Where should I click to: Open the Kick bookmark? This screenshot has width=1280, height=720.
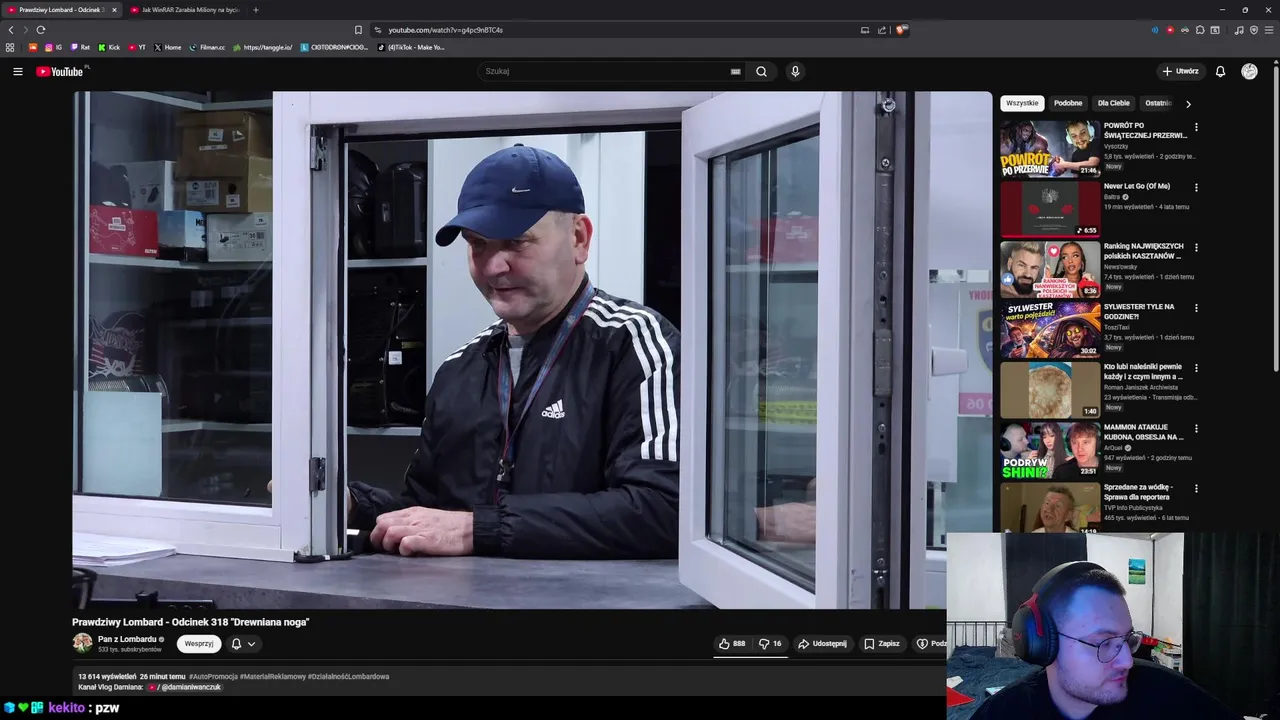tap(109, 47)
